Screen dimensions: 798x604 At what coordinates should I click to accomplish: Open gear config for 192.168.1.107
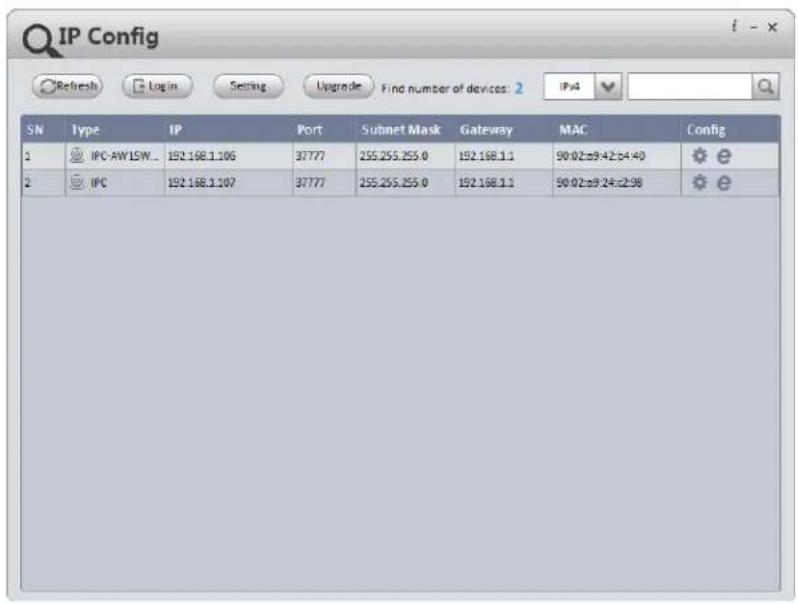click(x=700, y=182)
